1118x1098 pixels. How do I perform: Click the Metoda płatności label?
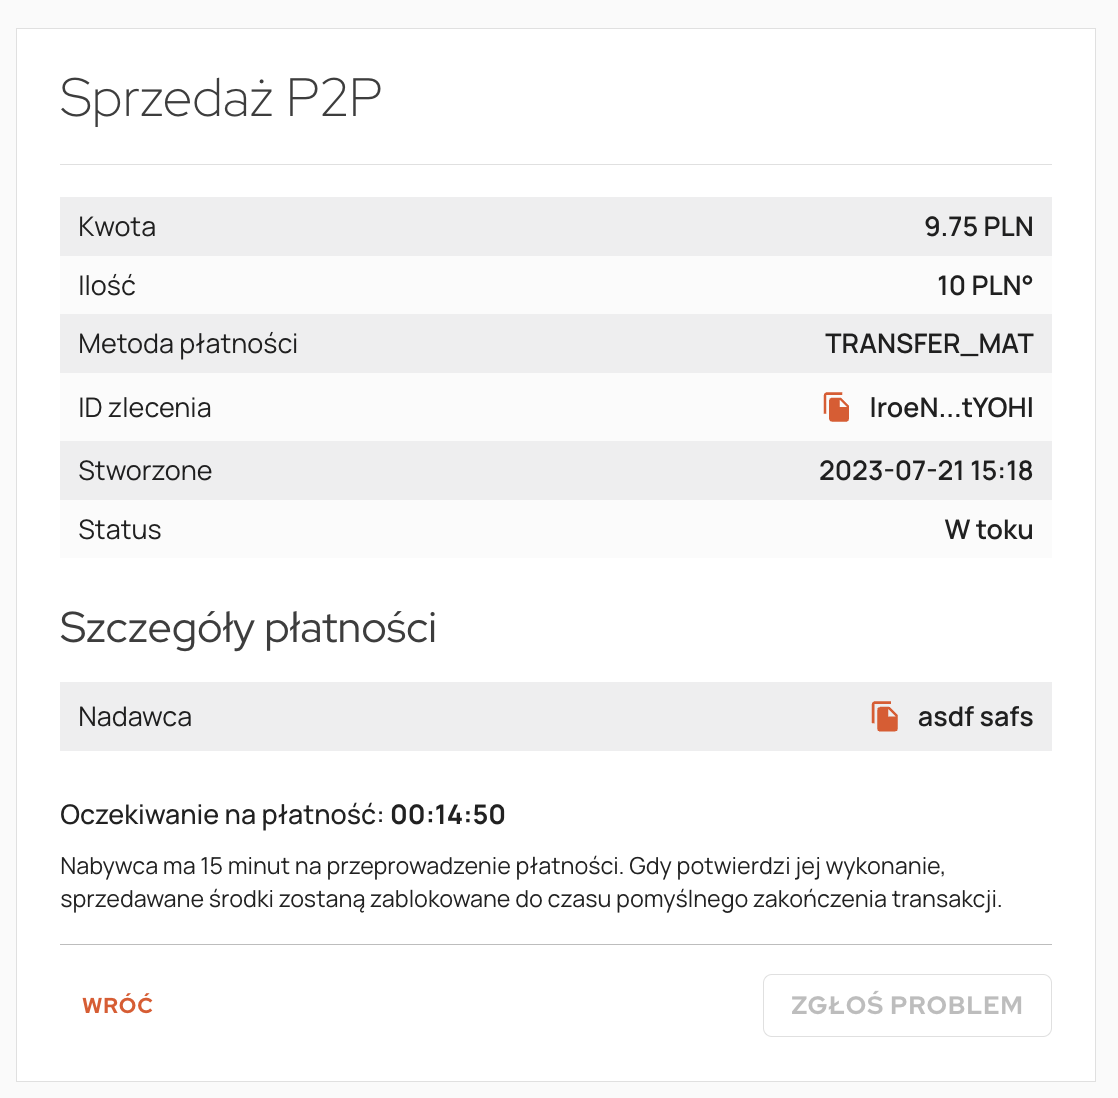[188, 344]
